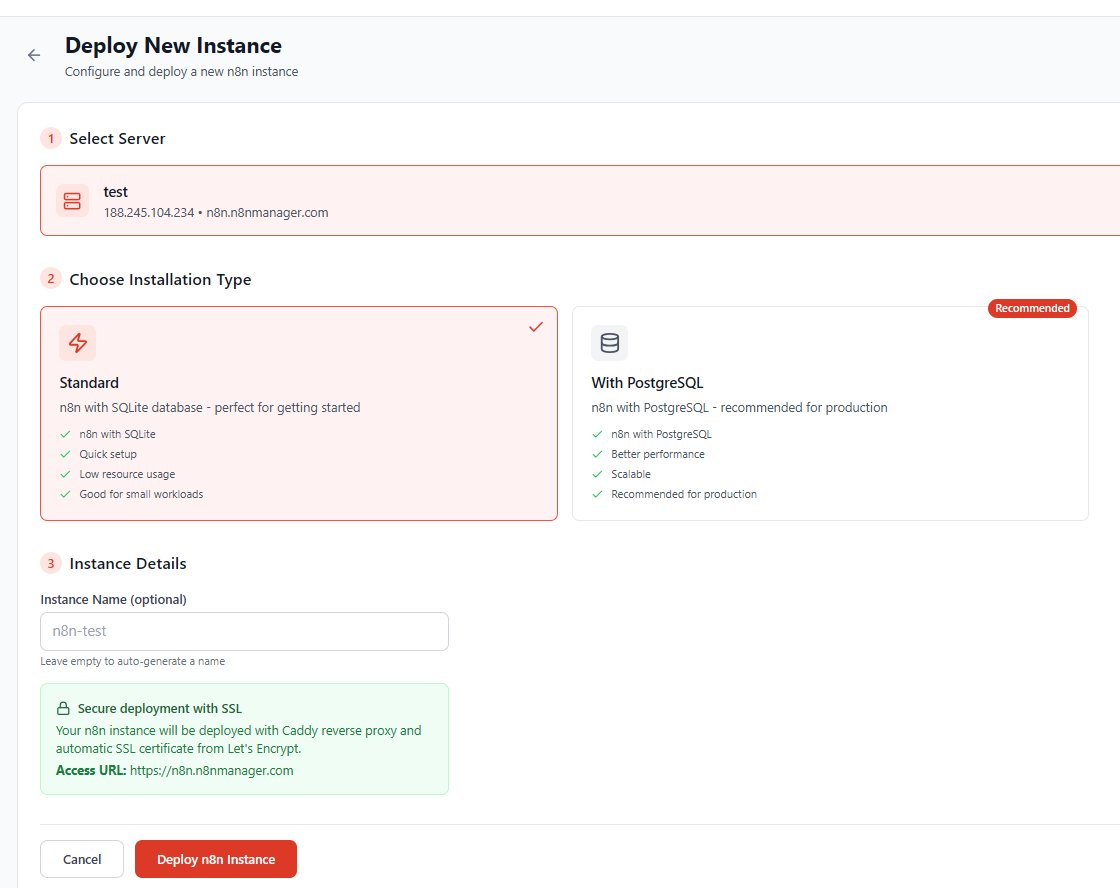Click 'perfect for getting started' description
The height and width of the screenshot is (888, 1120).
[x=287, y=407]
